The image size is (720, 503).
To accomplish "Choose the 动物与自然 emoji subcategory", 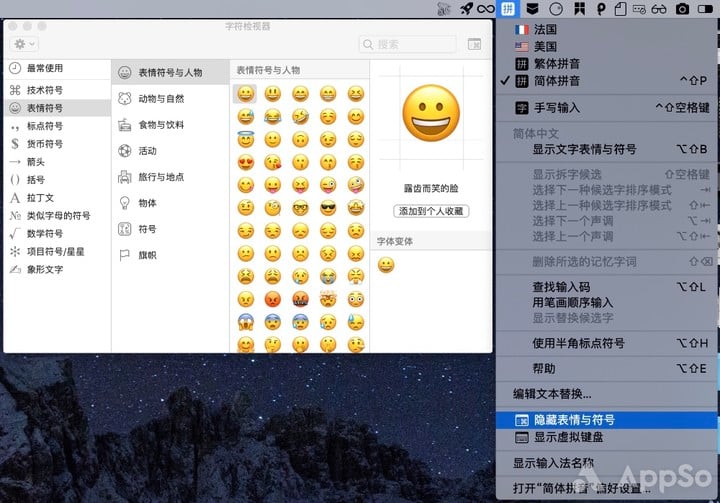I will pyautogui.click(x=160, y=99).
